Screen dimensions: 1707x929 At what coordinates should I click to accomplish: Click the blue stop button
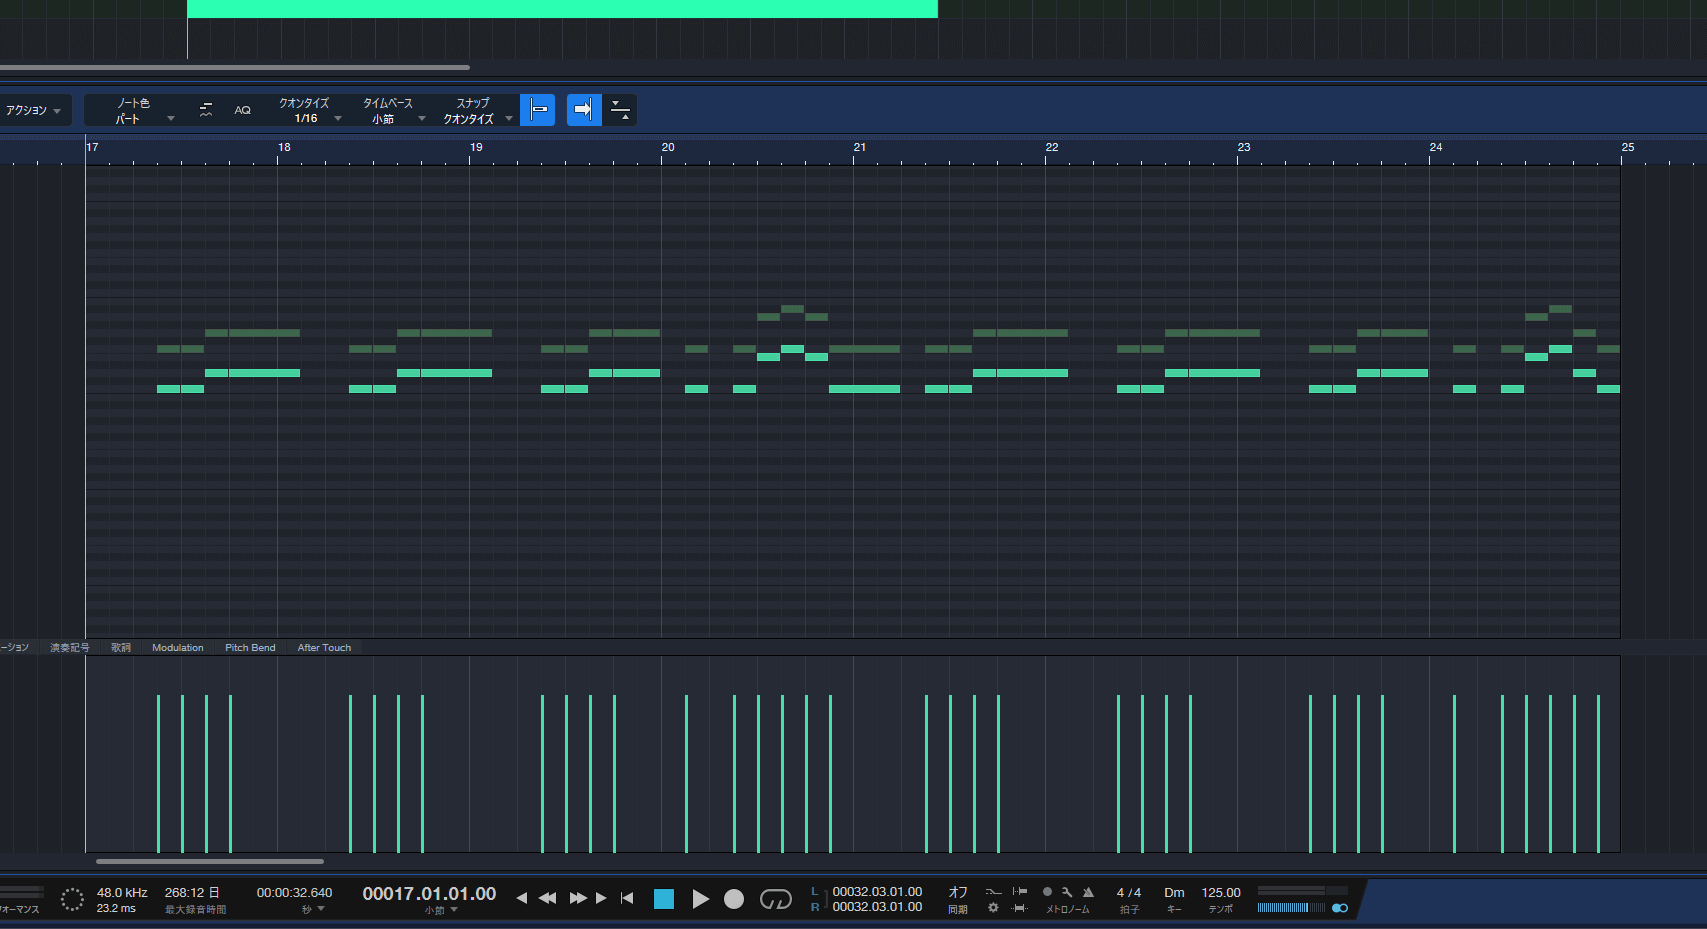(664, 899)
